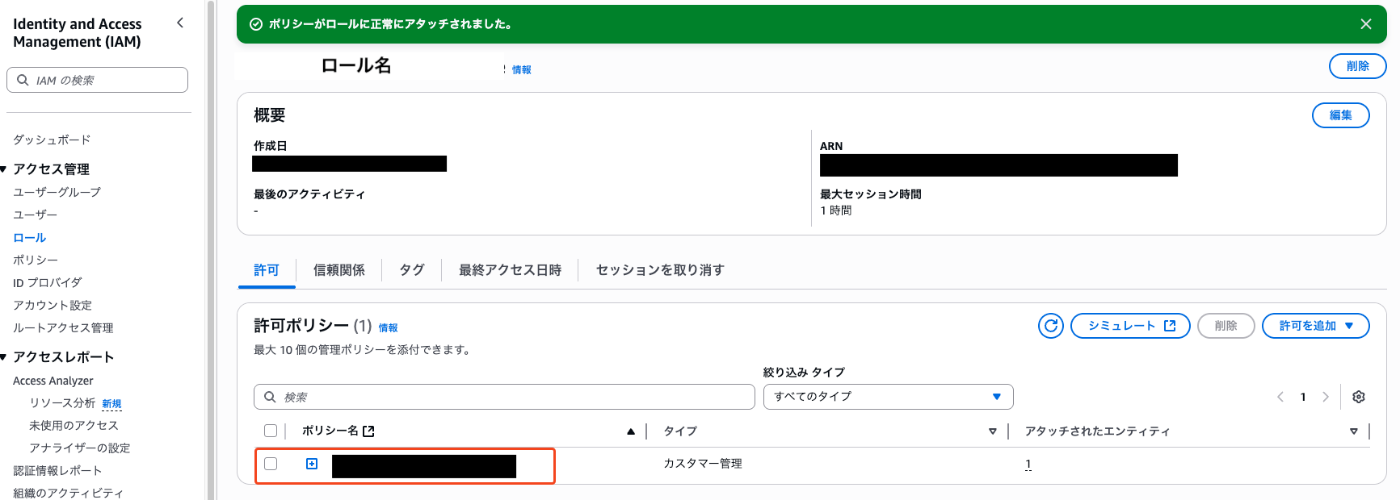Click the refresh icon in 許可ポリシー
1400x500 pixels.
[x=1051, y=326]
